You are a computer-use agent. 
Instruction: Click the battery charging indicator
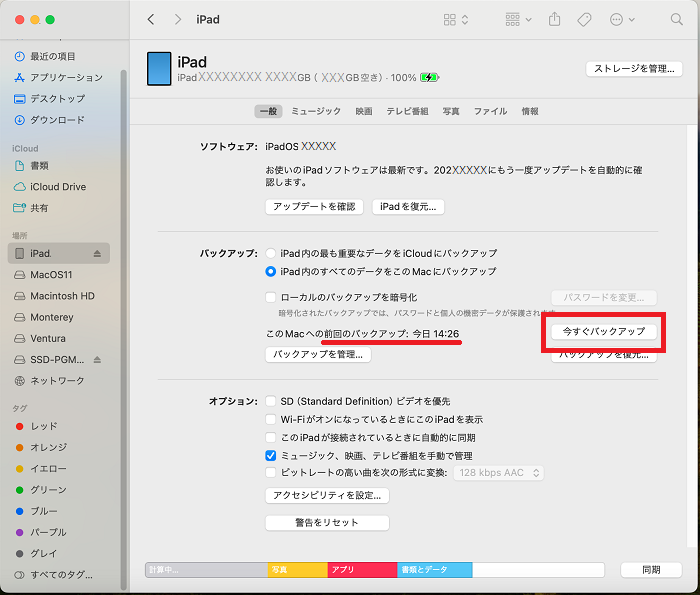point(429,77)
